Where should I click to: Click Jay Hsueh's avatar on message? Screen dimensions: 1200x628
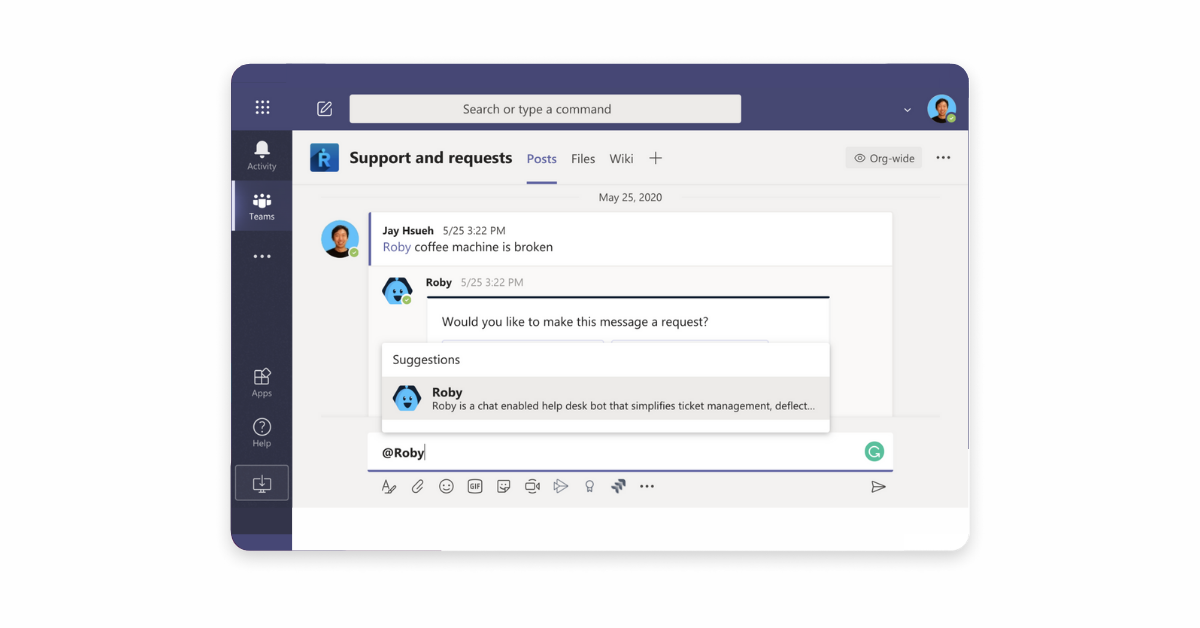pyautogui.click(x=340, y=239)
